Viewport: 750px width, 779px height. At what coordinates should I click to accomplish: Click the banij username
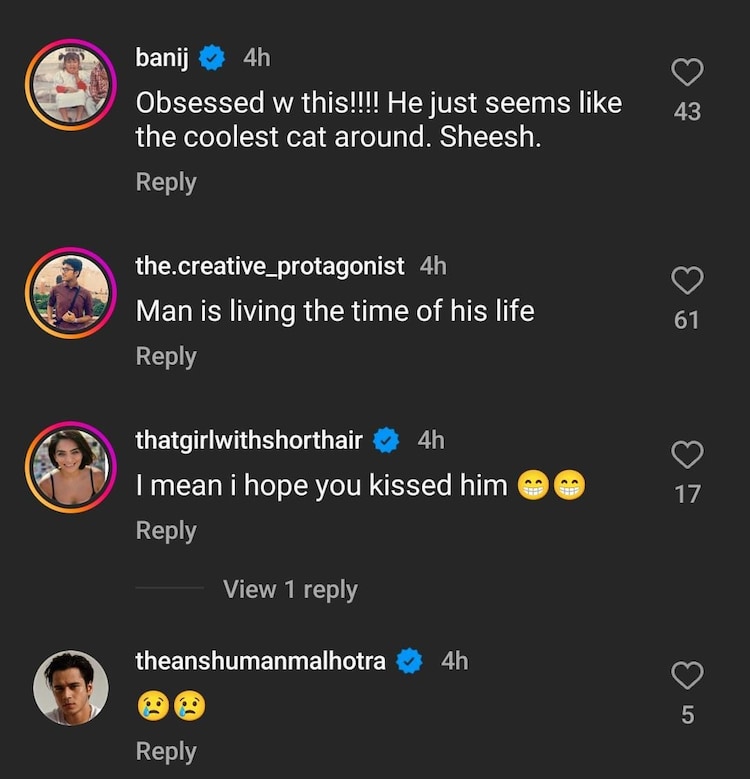pos(161,58)
